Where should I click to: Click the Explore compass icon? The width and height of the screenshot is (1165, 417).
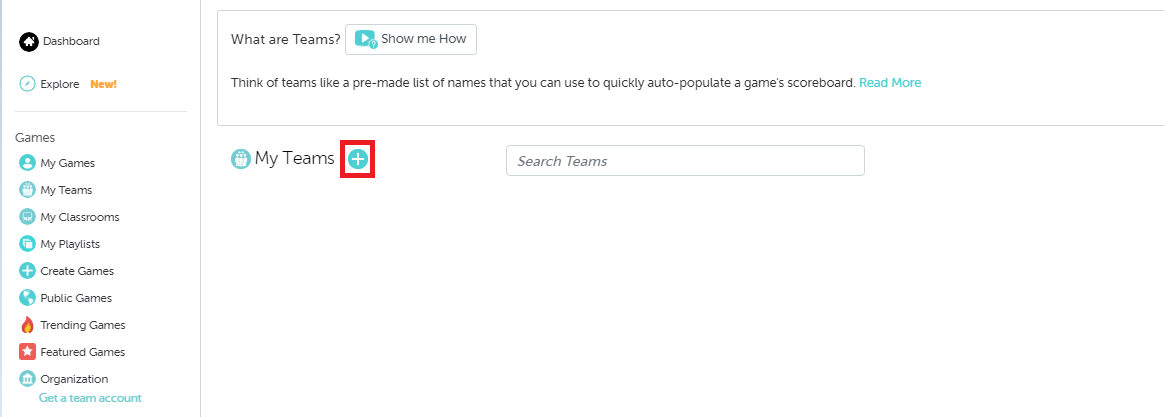[28, 84]
